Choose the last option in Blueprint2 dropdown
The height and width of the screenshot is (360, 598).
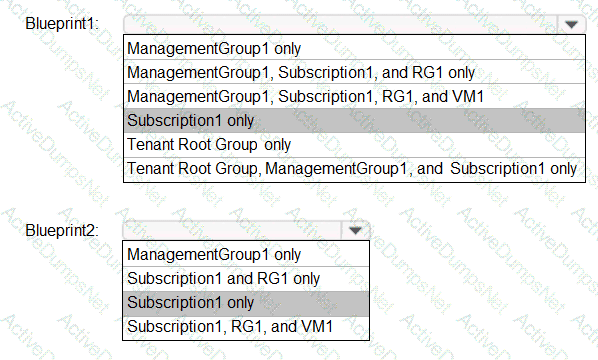246,327
